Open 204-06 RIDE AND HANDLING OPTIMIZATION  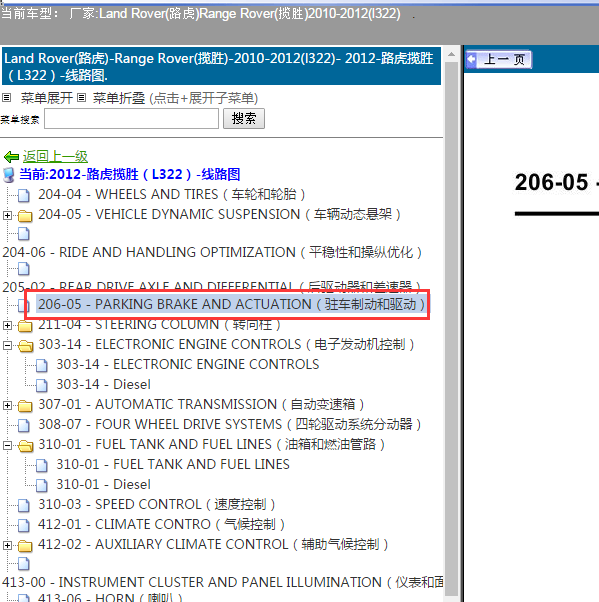pos(212,252)
